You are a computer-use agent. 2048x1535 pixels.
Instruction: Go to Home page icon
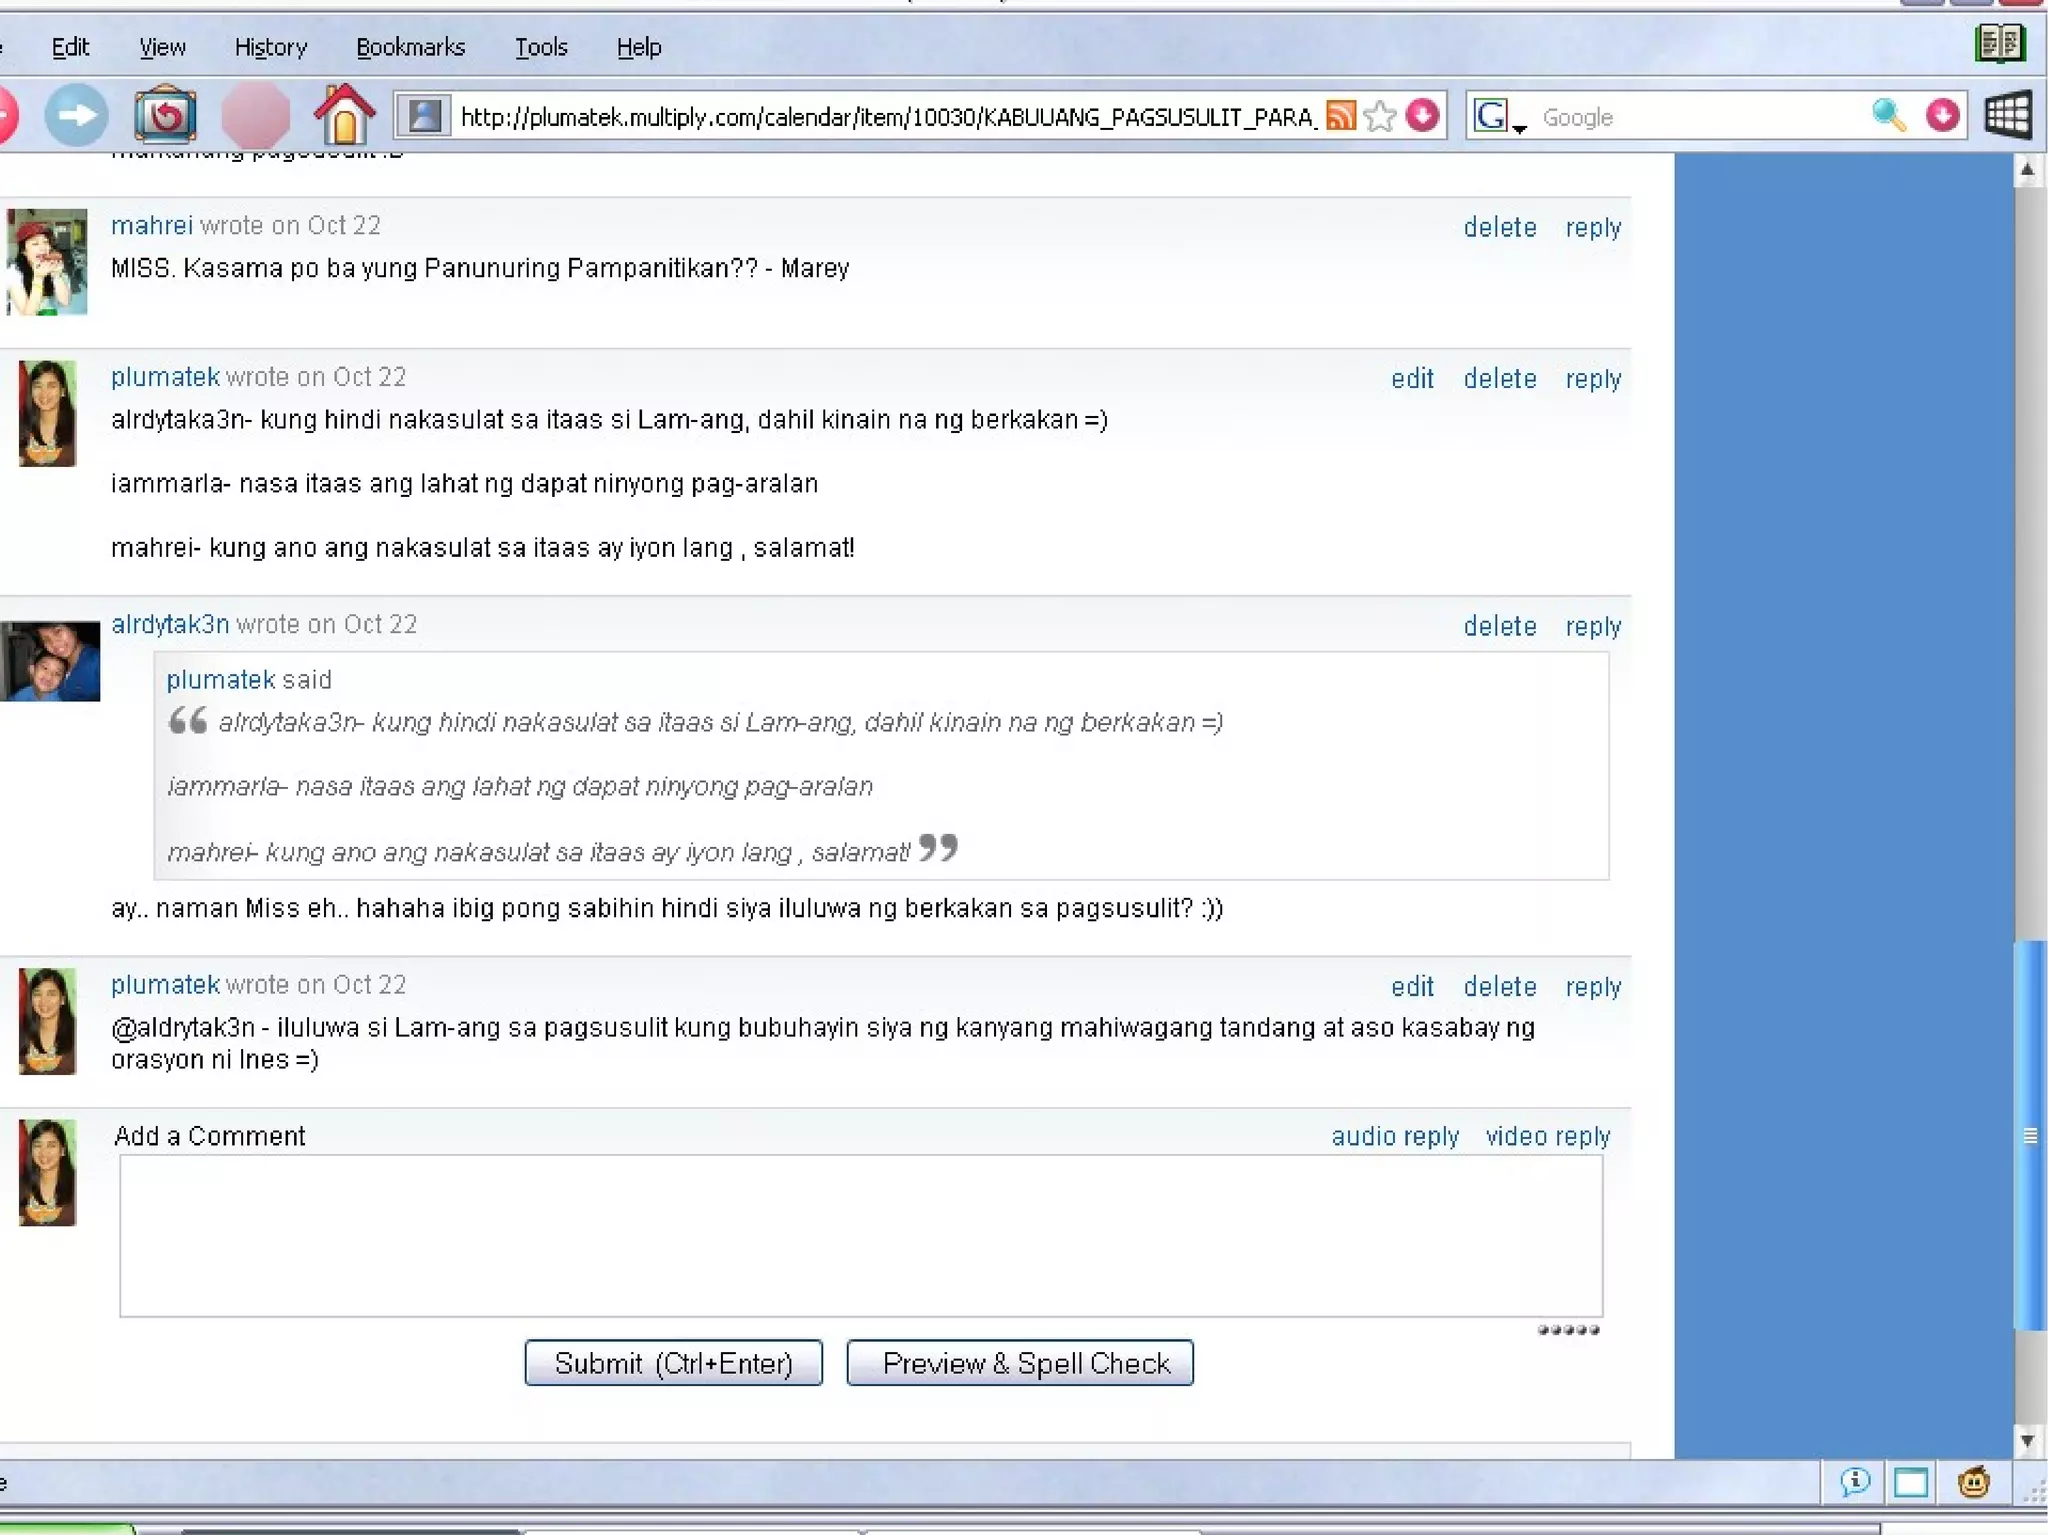[344, 116]
